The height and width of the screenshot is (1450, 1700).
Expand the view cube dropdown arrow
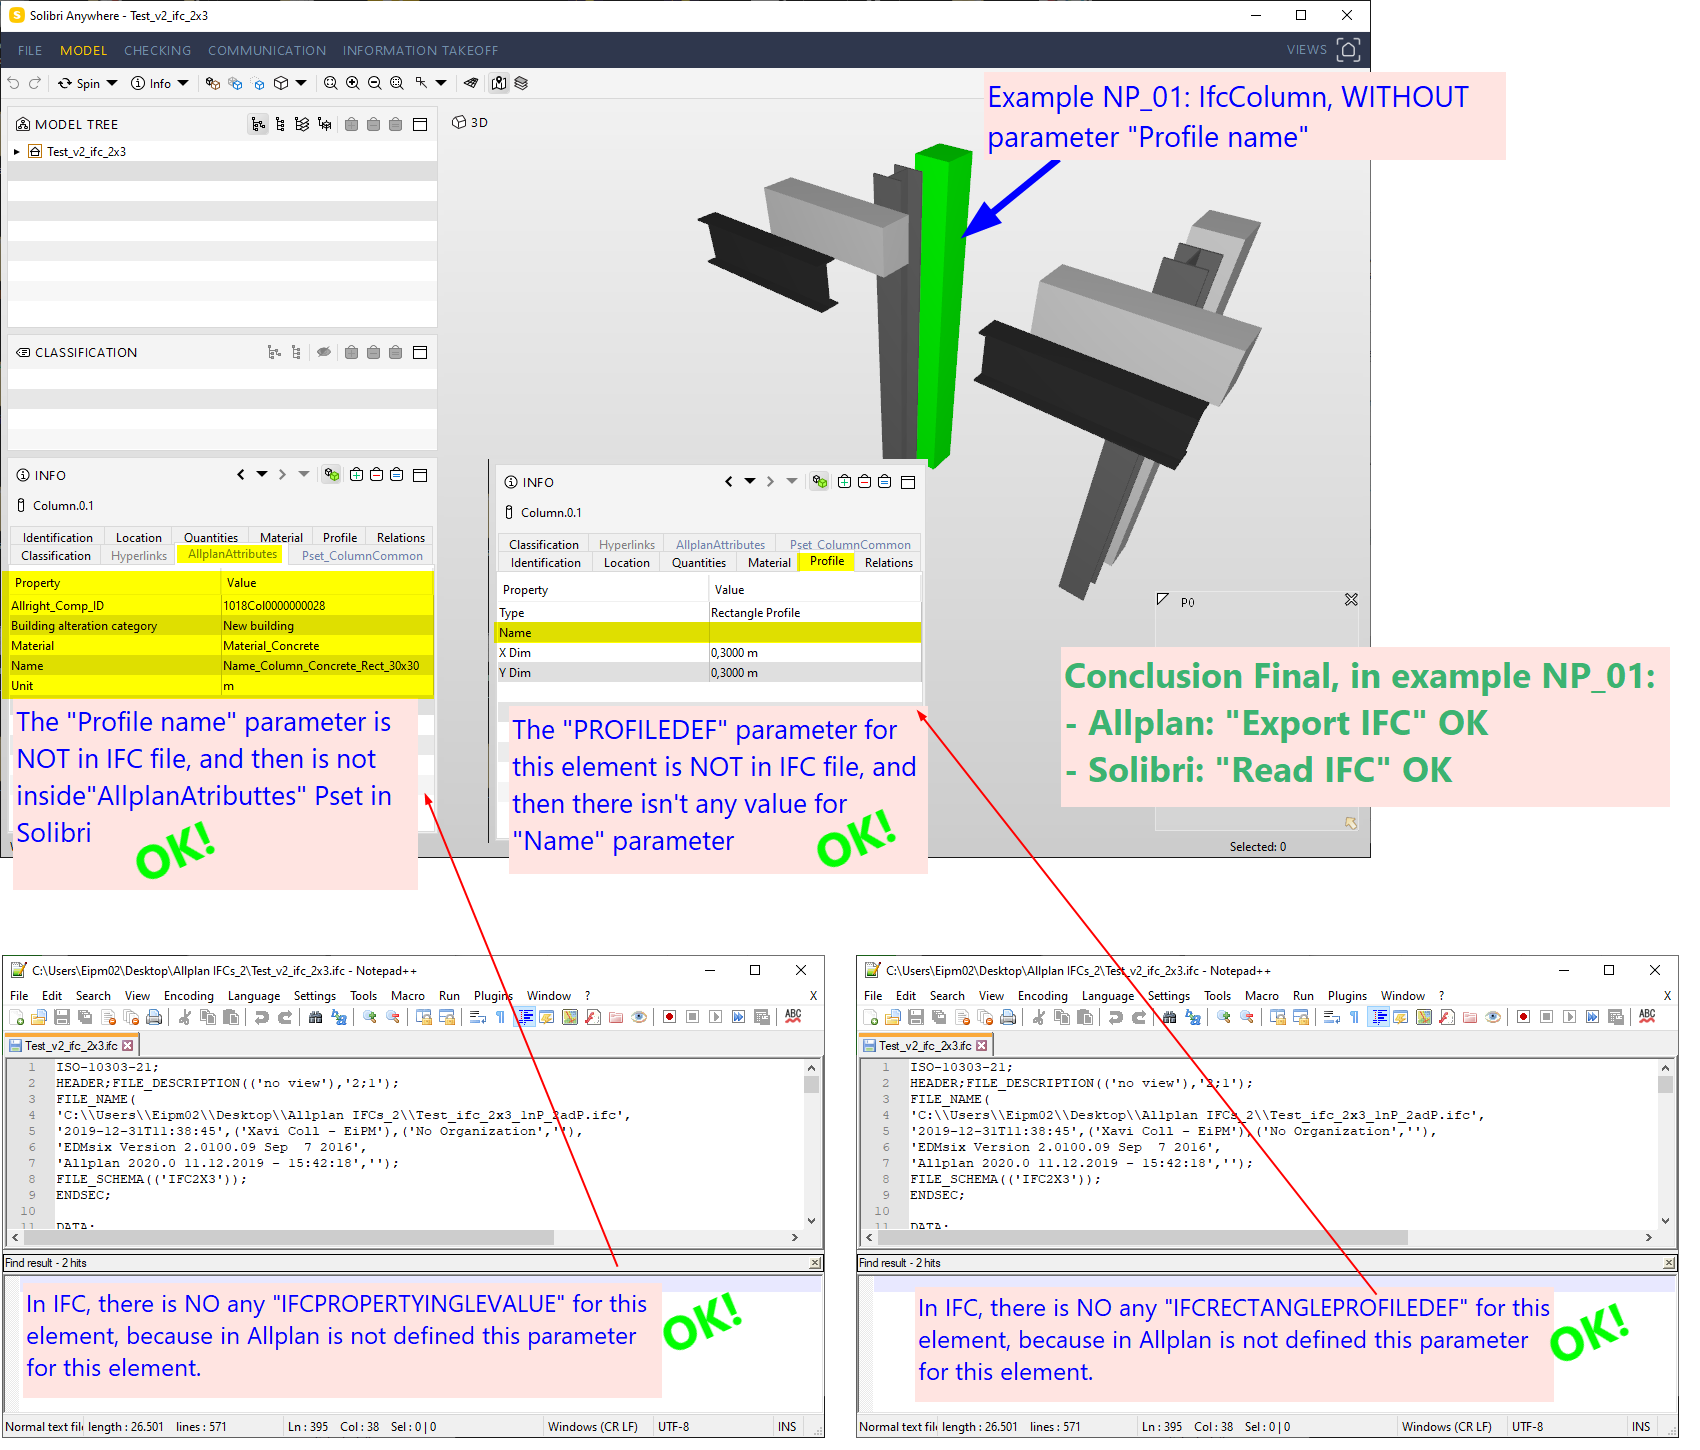click(x=301, y=83)
